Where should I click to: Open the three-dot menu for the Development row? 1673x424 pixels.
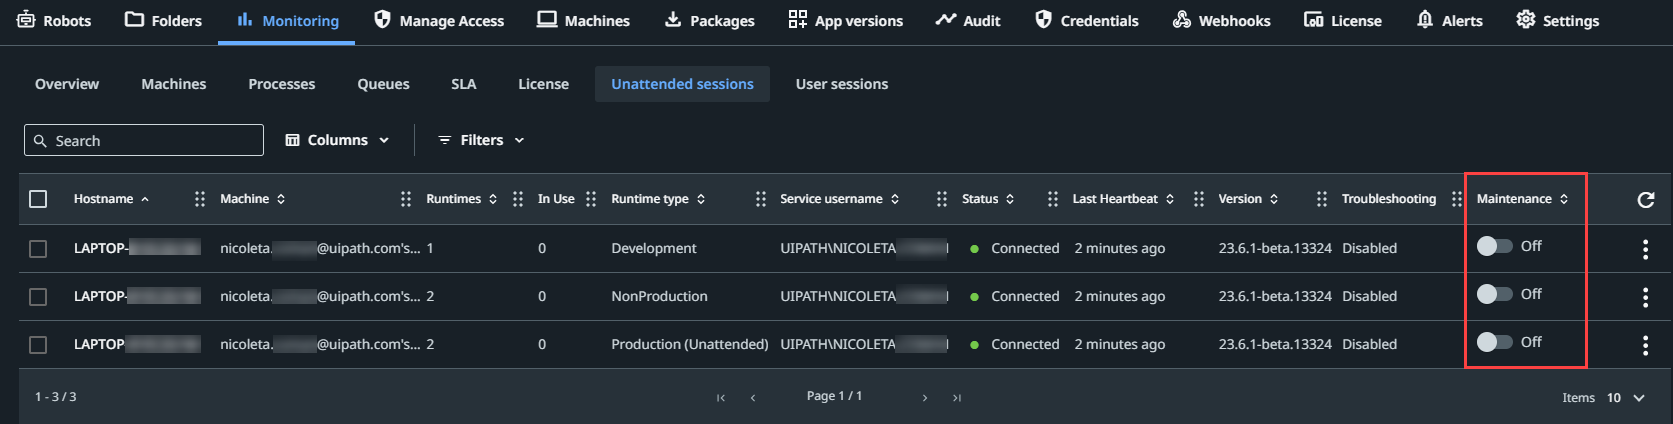pos(1645,249)
